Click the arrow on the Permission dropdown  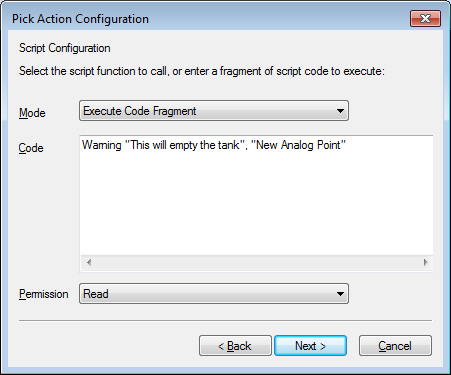click(340, 294)
